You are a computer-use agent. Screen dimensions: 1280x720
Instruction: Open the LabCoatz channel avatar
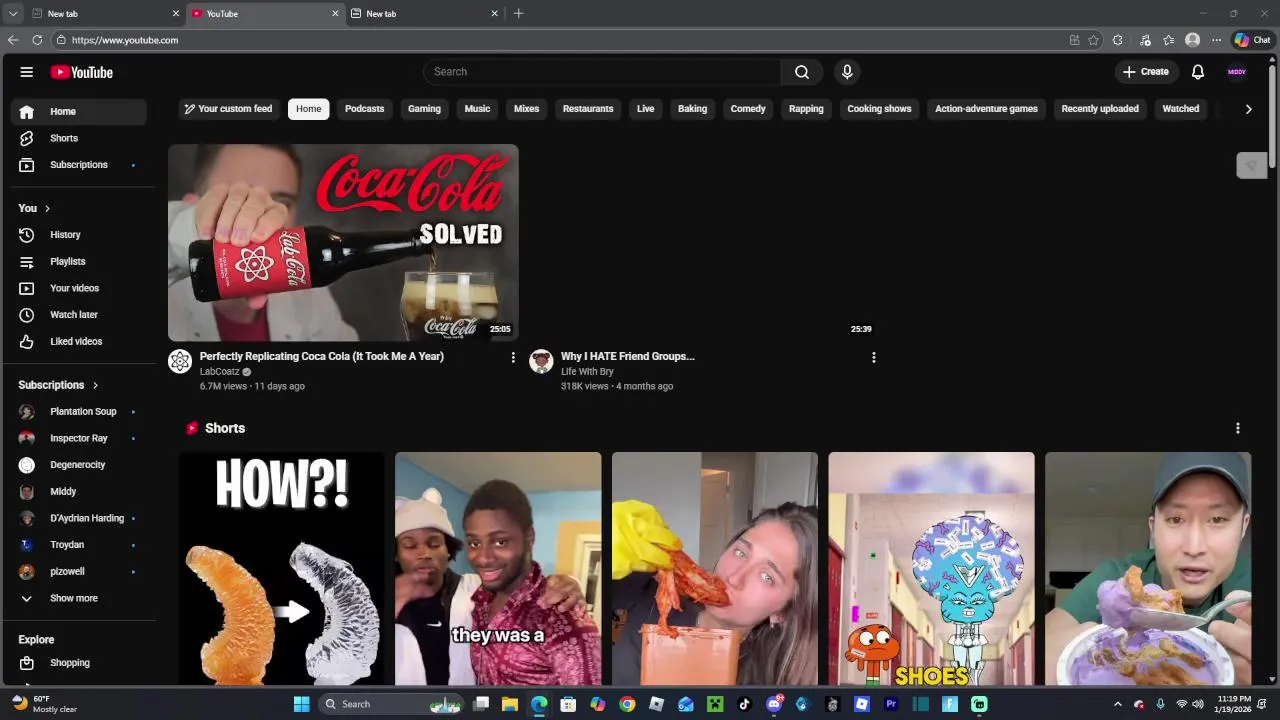pyautogui.click(x=180, y=361)
